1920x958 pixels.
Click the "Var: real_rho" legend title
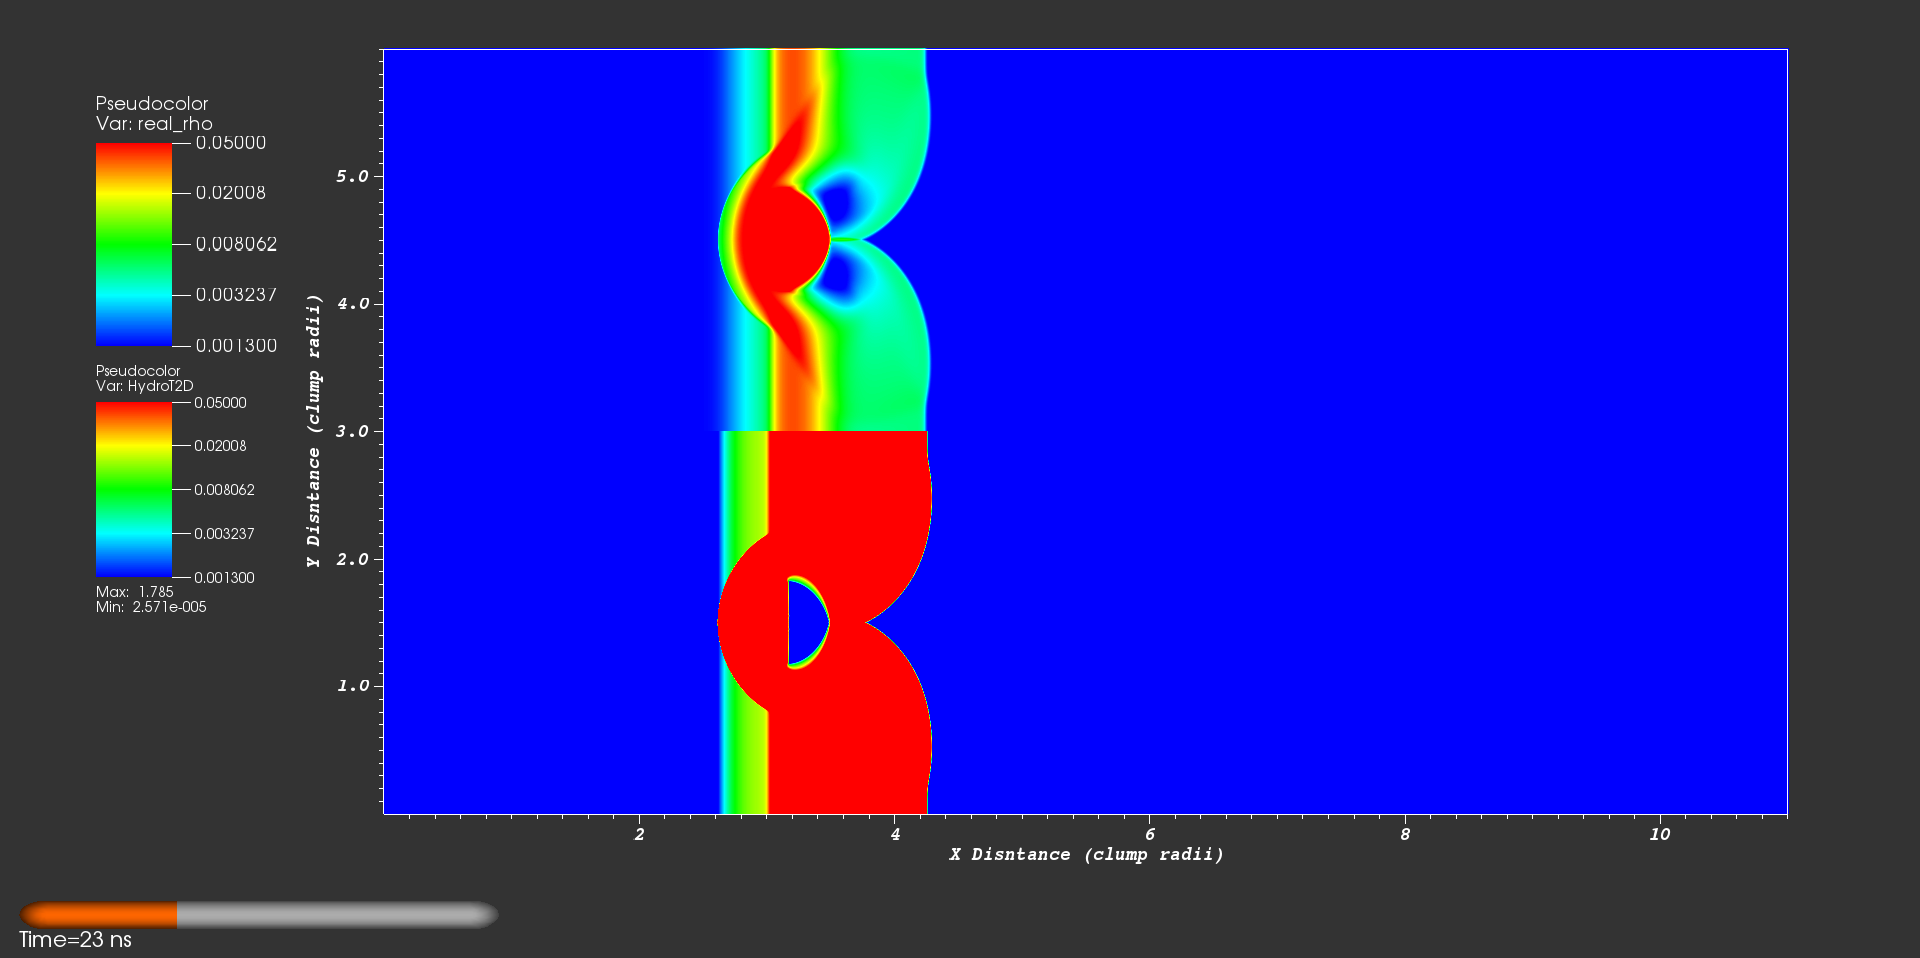(x=154, y=124)
